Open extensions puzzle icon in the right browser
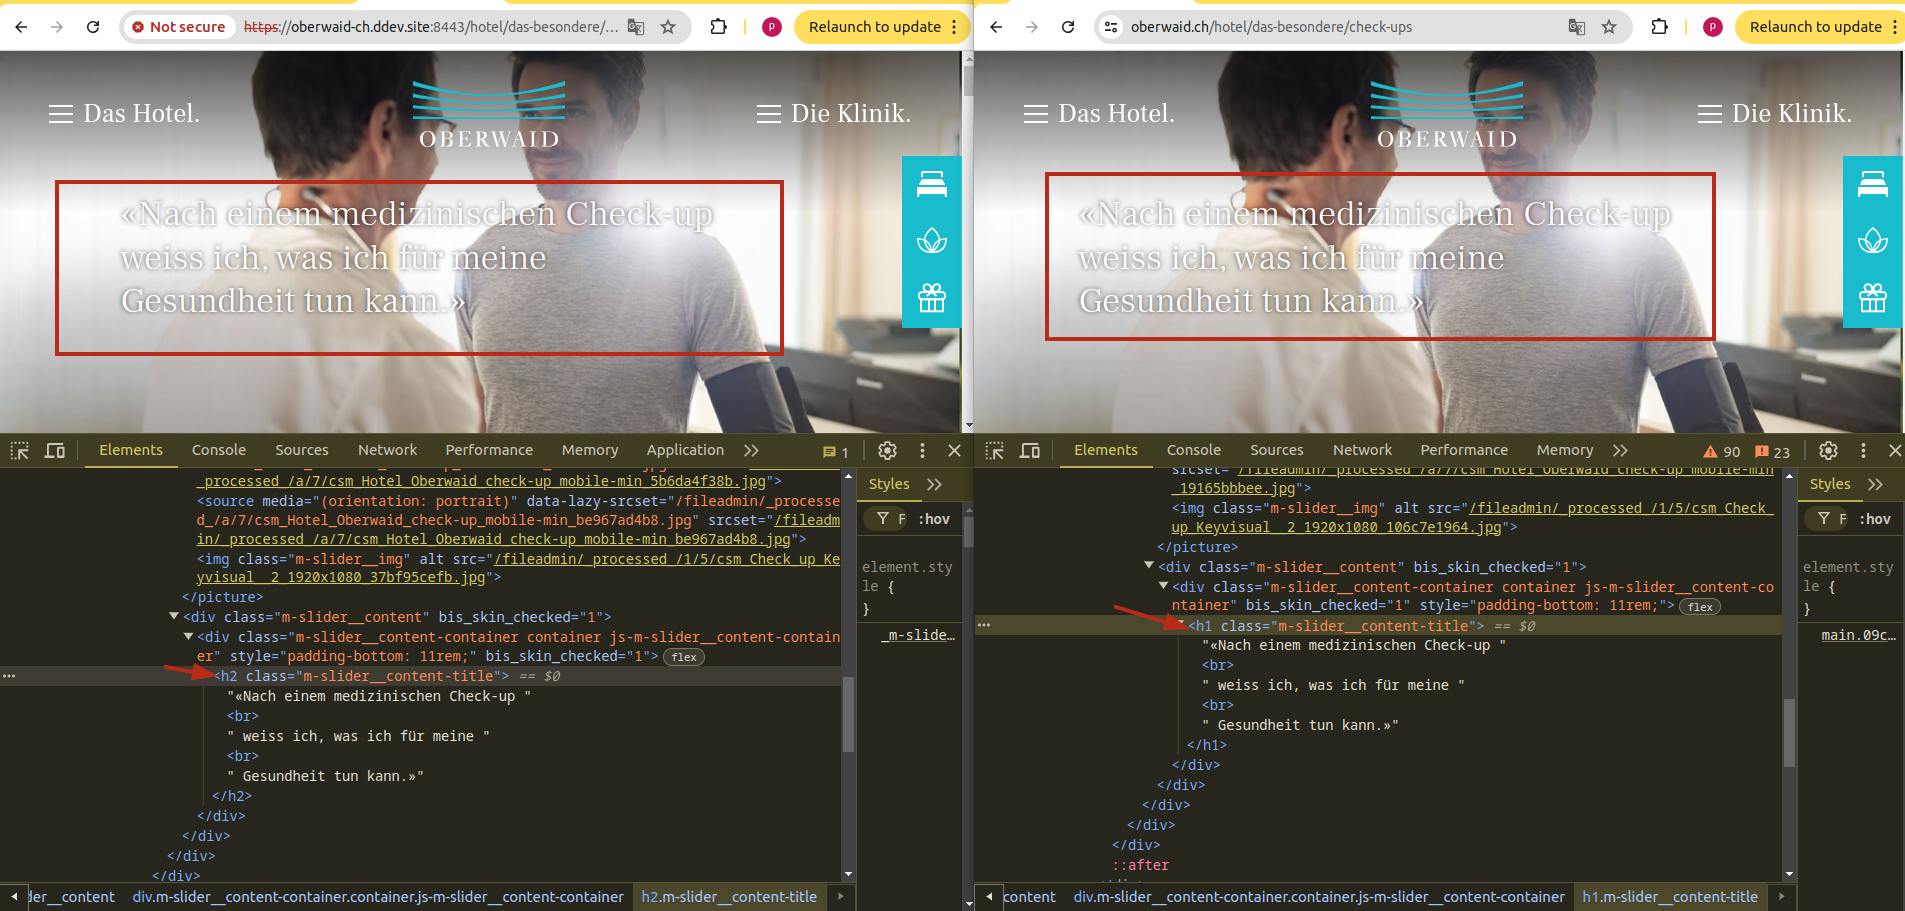 click(x=1659, y=27)
